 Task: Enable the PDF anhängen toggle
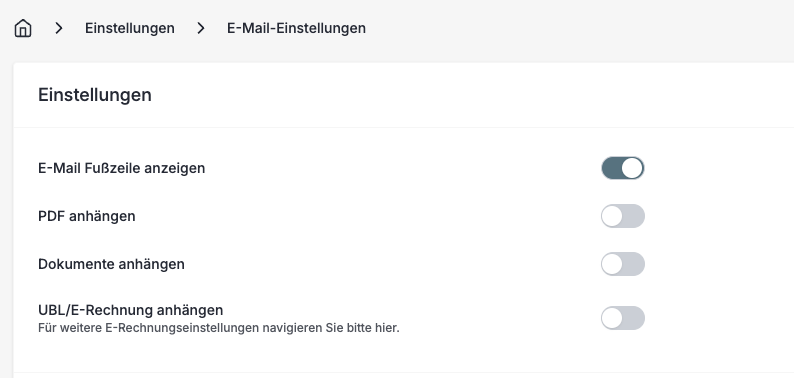[622, 216]
